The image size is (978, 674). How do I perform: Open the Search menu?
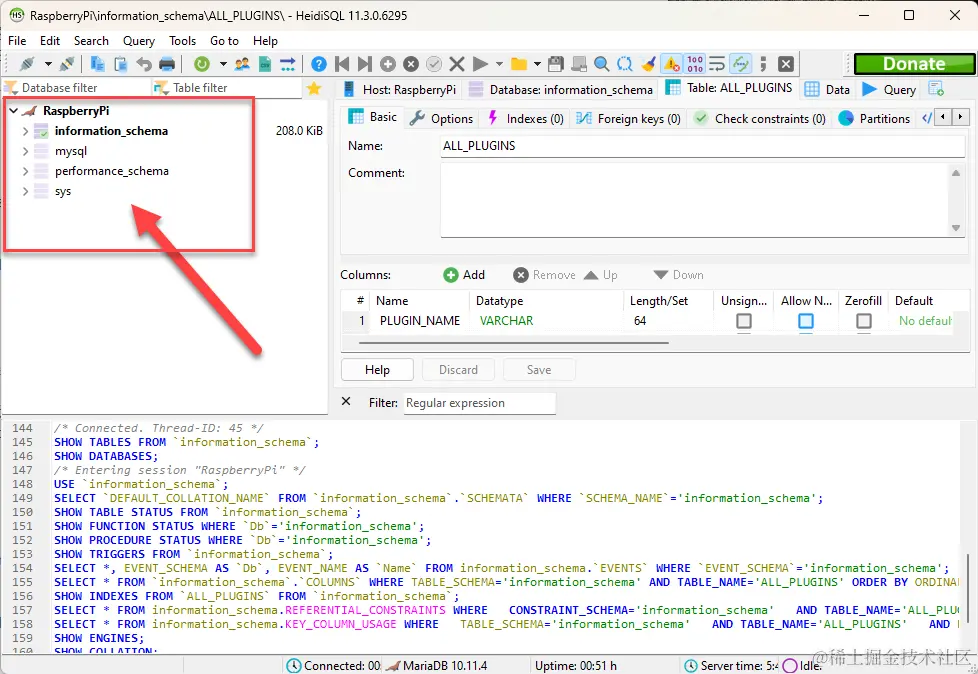91,41
